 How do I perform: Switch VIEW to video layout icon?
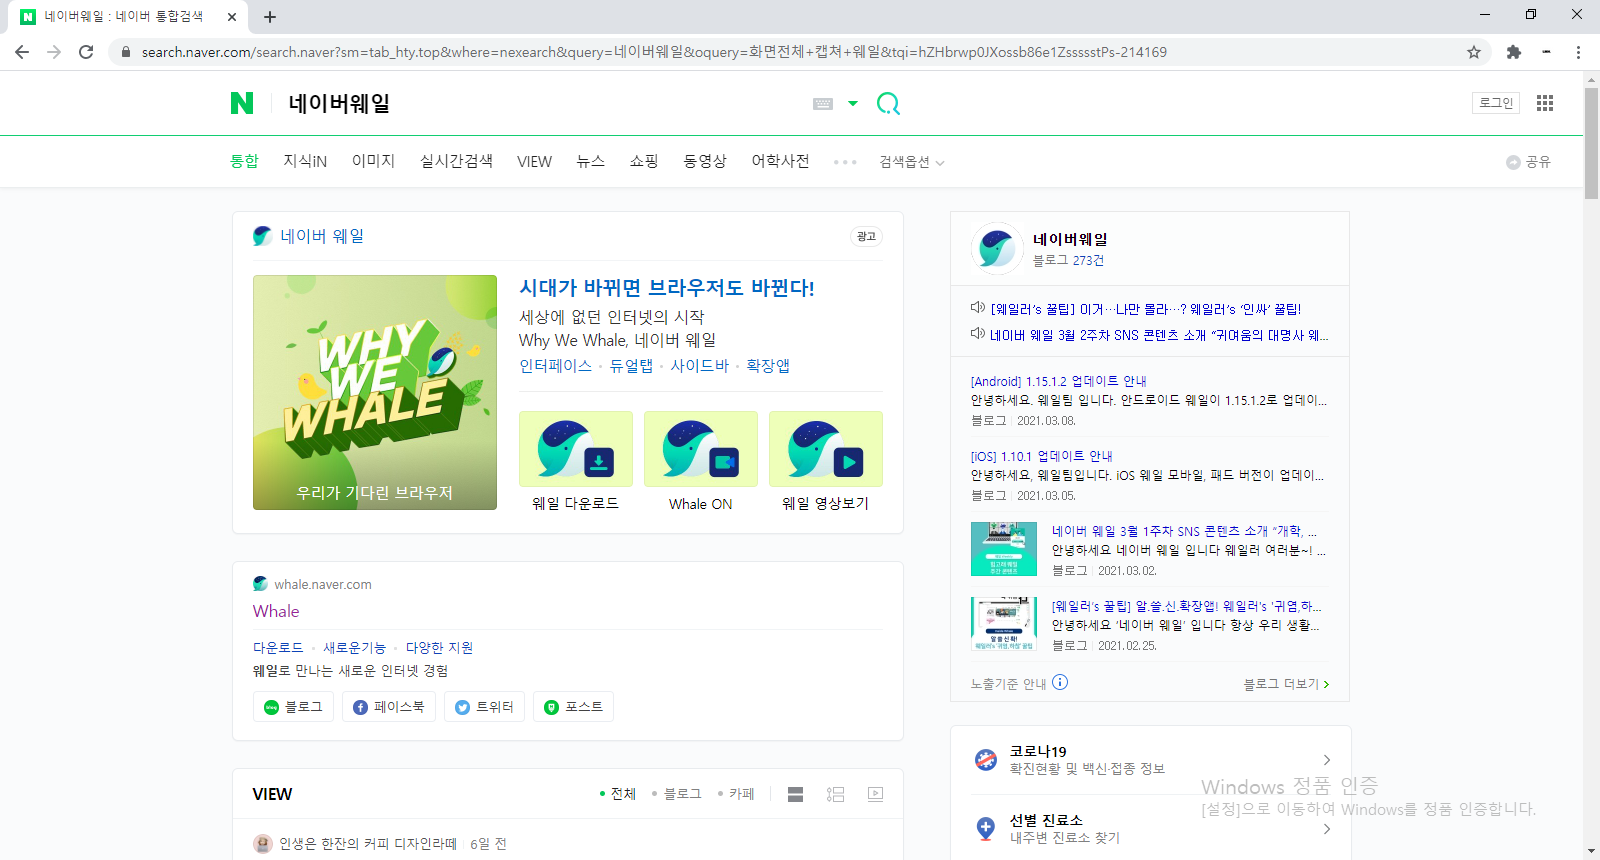click(876, 794)
